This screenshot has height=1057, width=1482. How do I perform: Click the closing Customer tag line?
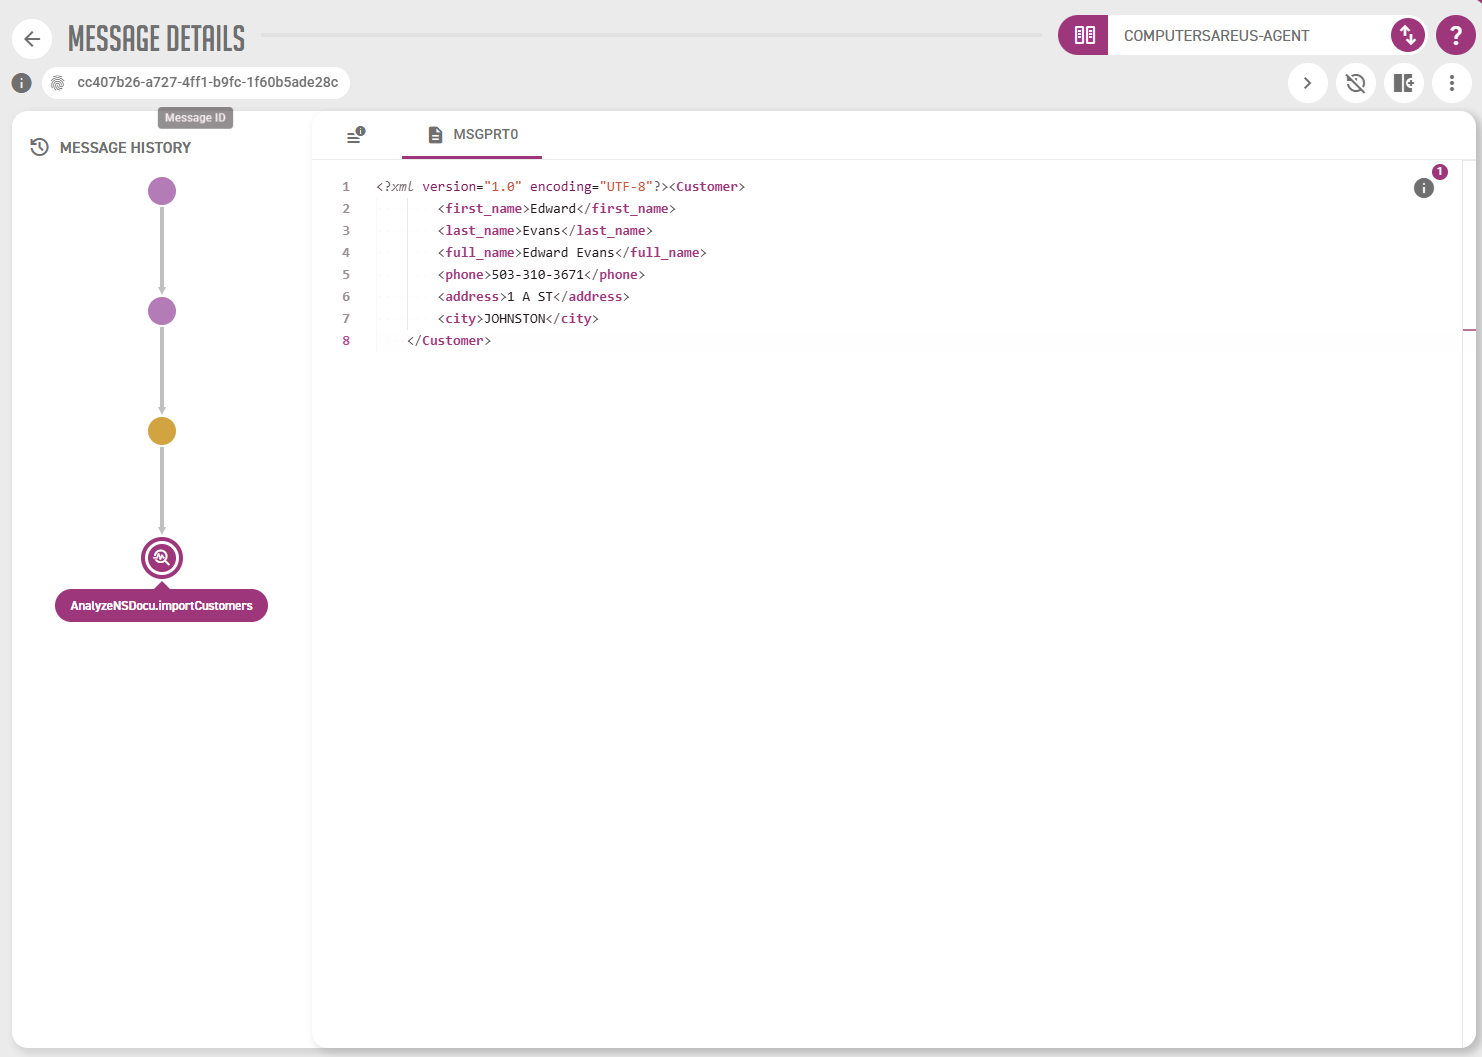[449, 341]
